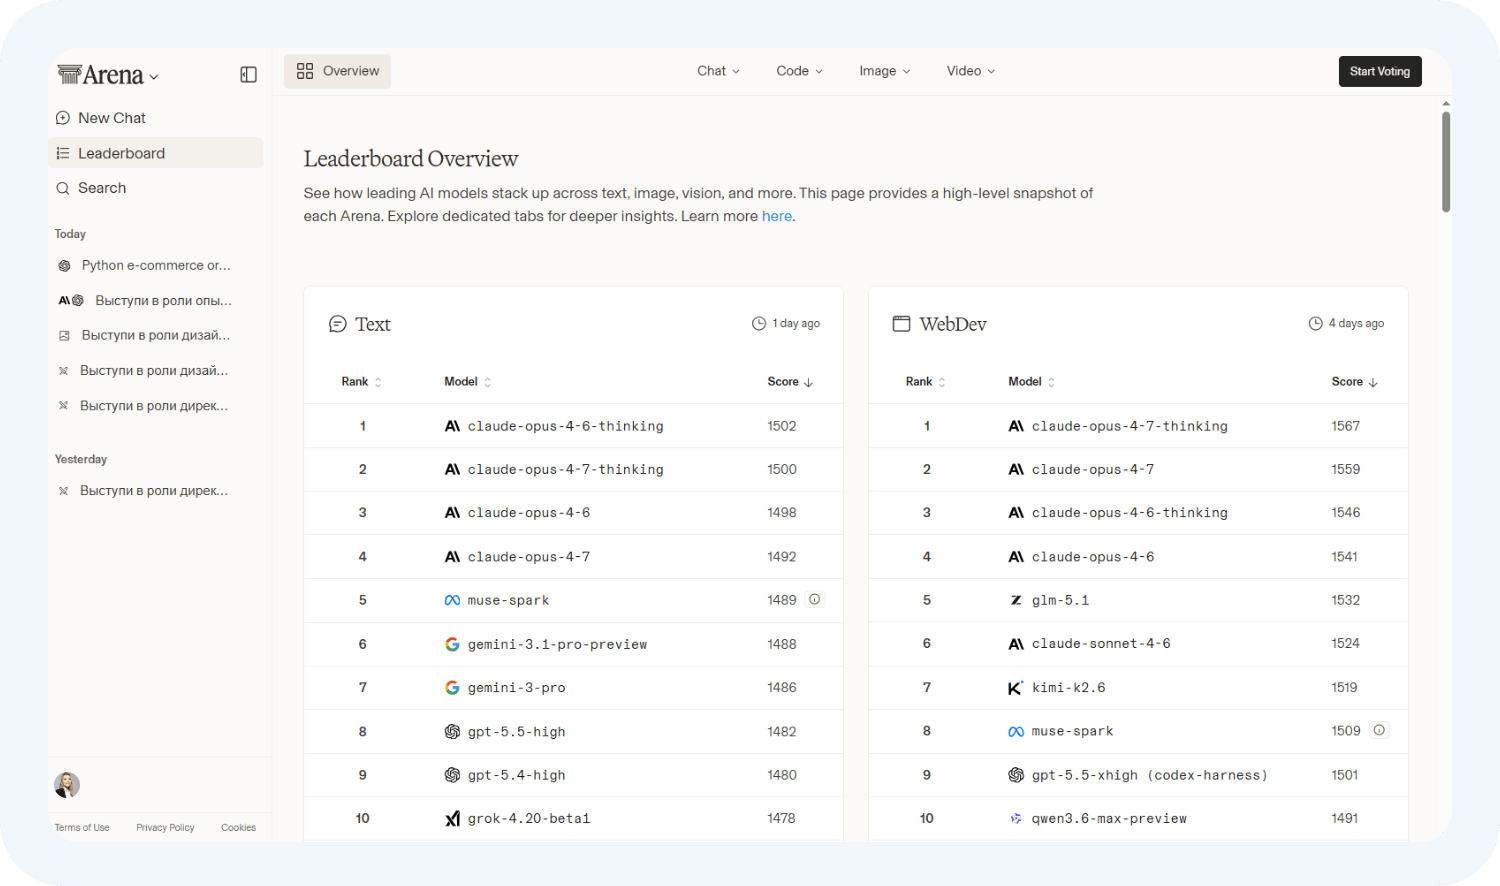Click the OpenAI logo beside gpt-5.5-high
Viewport: 1500px width, 886px height.
(452, 732)
